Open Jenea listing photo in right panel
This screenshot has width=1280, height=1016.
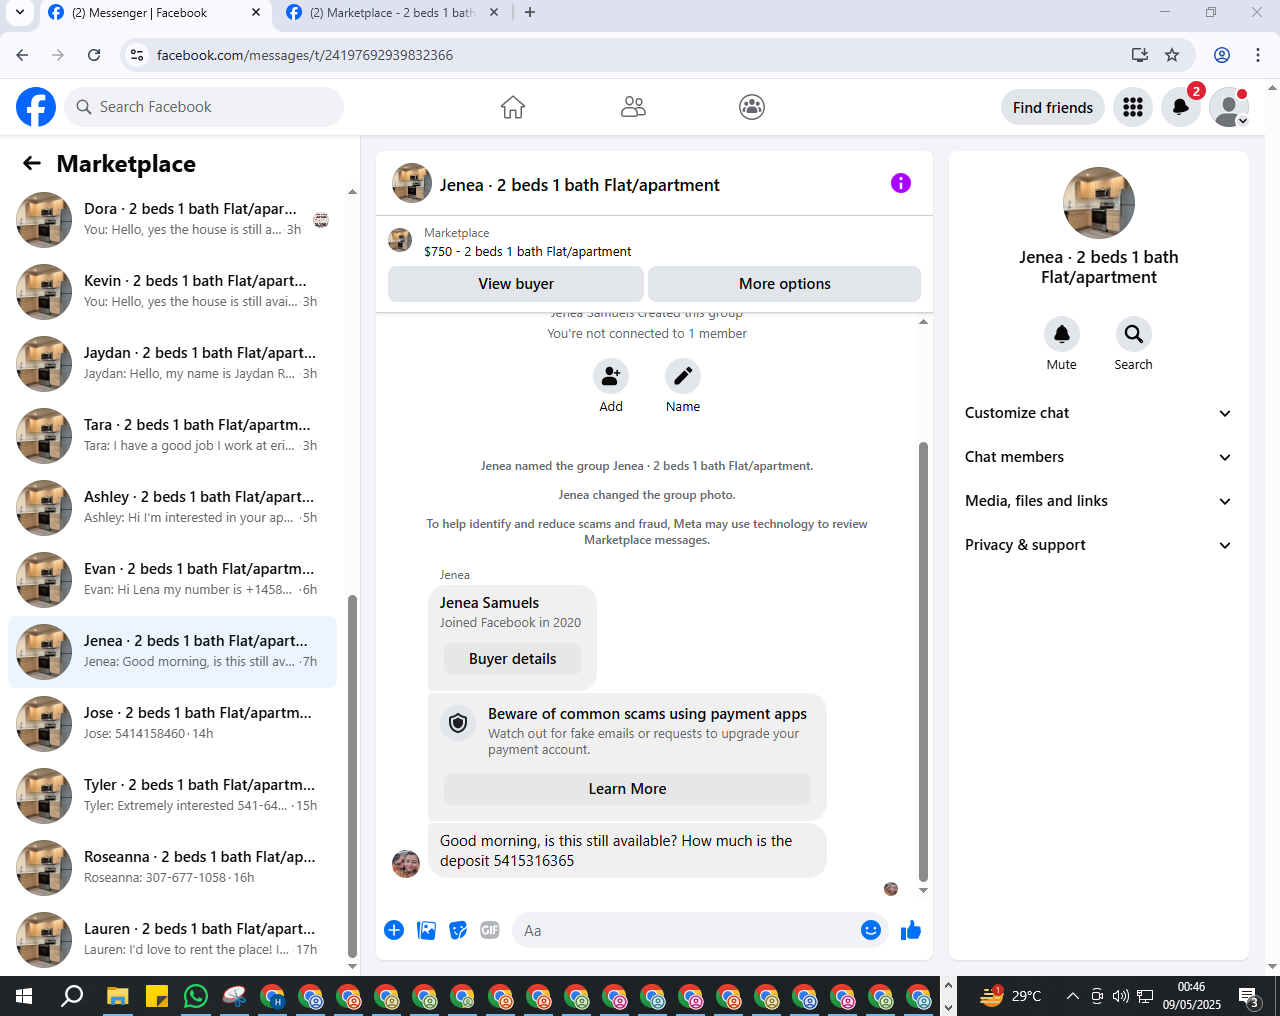coord(1099,203)
